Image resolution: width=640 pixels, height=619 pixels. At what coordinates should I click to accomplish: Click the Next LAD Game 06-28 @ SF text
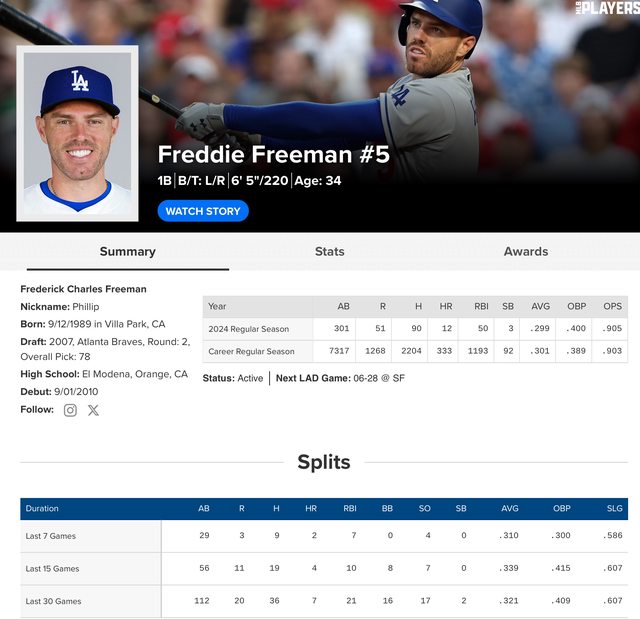coord(340,378)
